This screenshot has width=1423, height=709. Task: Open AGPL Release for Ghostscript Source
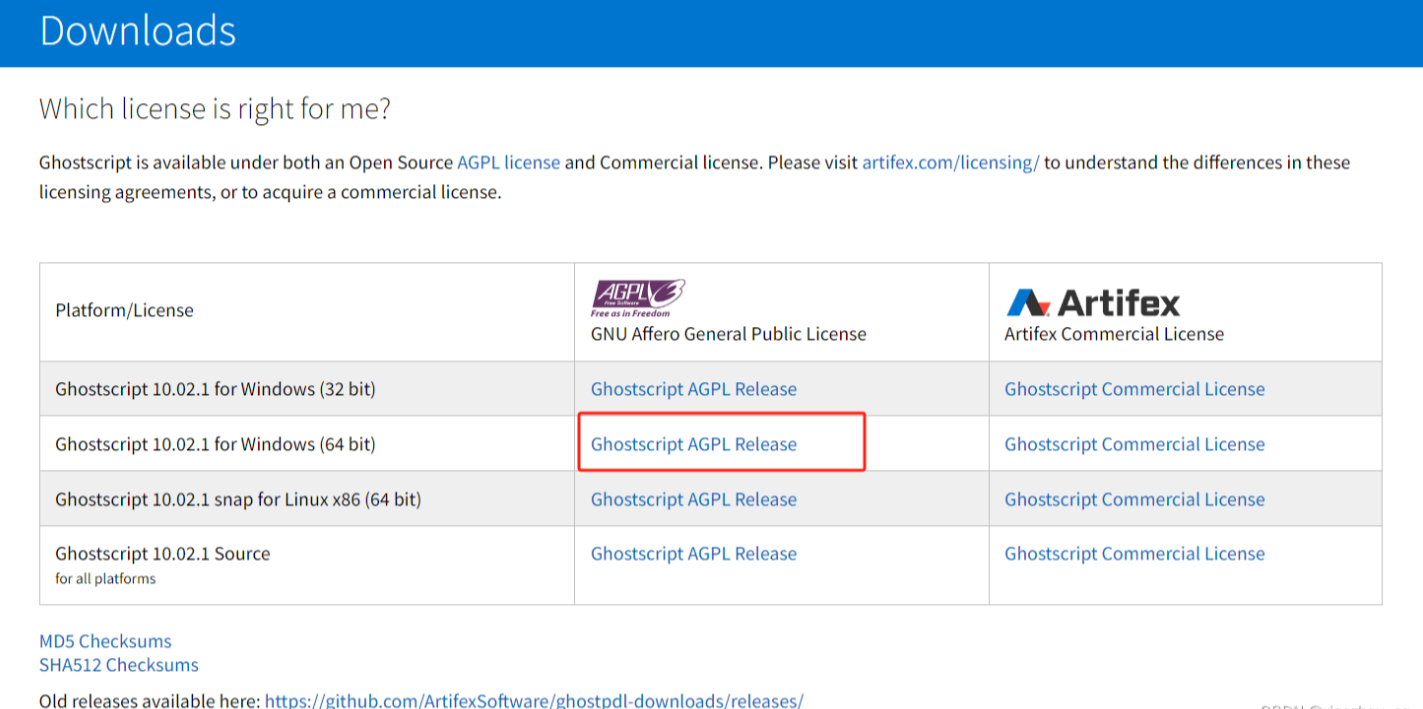(693, 553)
